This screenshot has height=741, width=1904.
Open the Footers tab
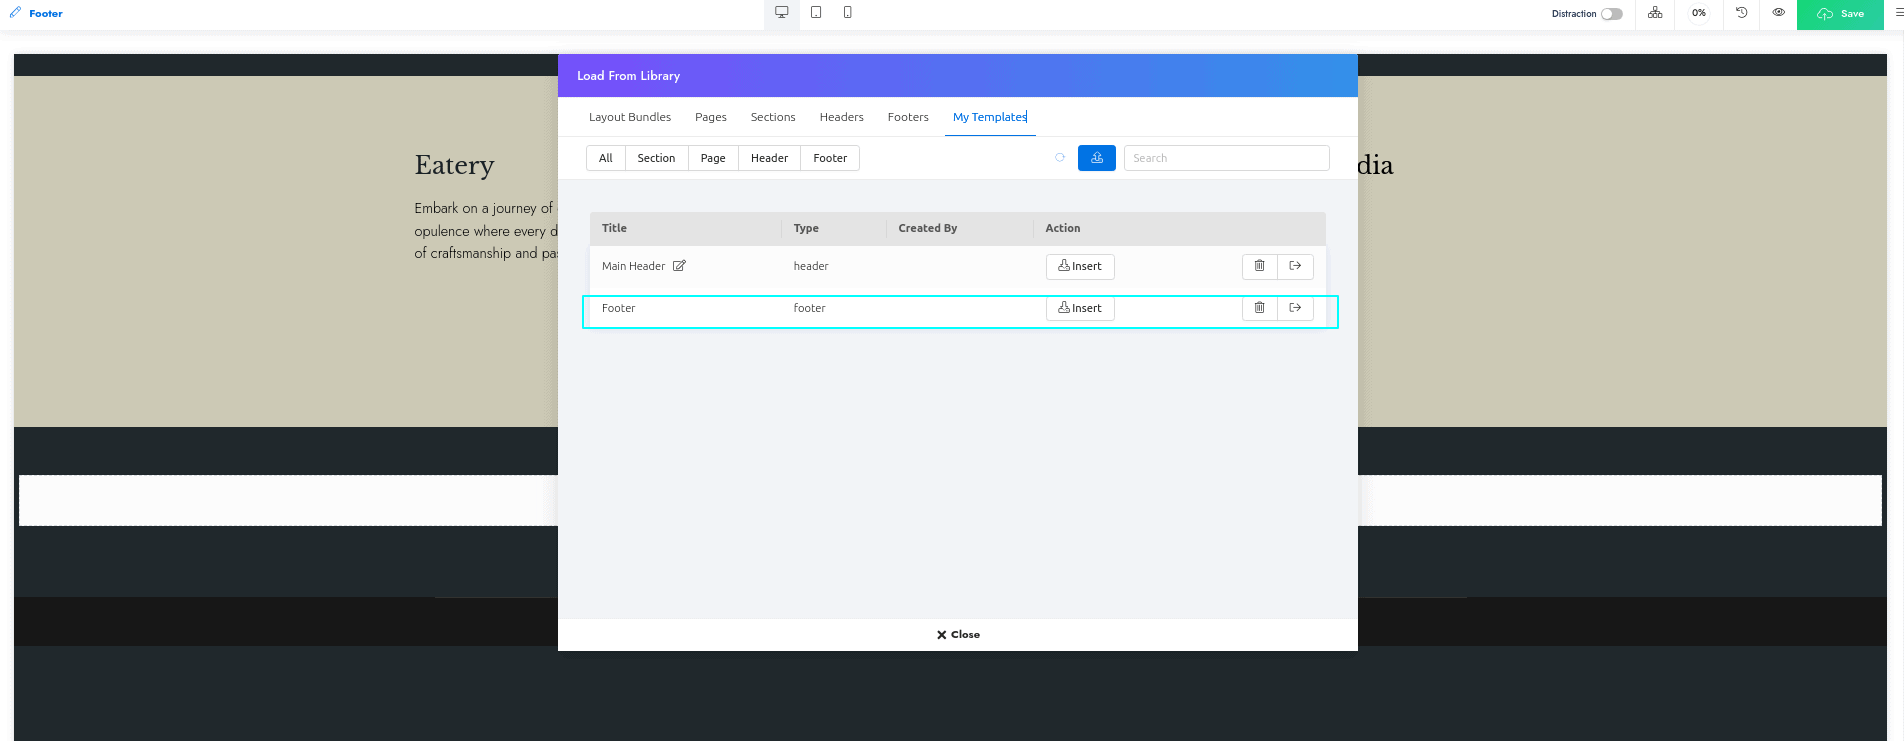(x=908, y=117)
